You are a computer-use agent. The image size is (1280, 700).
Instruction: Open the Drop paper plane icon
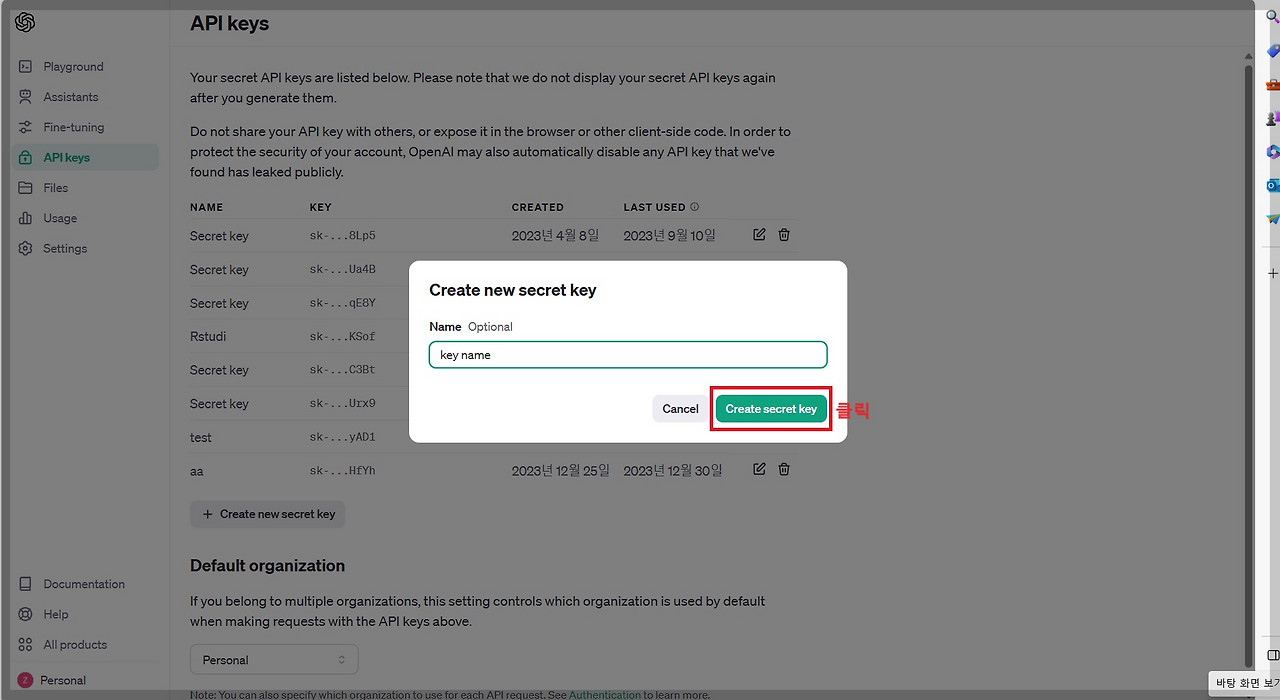[1273, 219]
